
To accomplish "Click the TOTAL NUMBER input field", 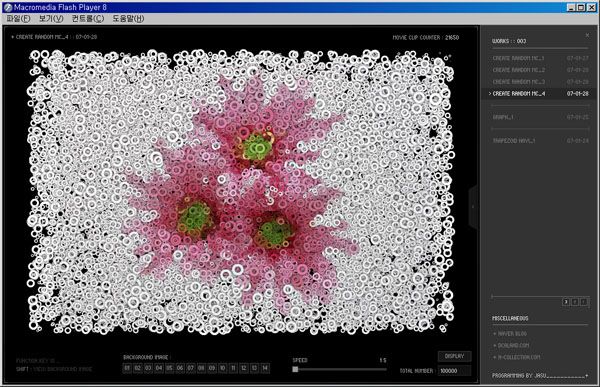I will (x=455, y=371).
